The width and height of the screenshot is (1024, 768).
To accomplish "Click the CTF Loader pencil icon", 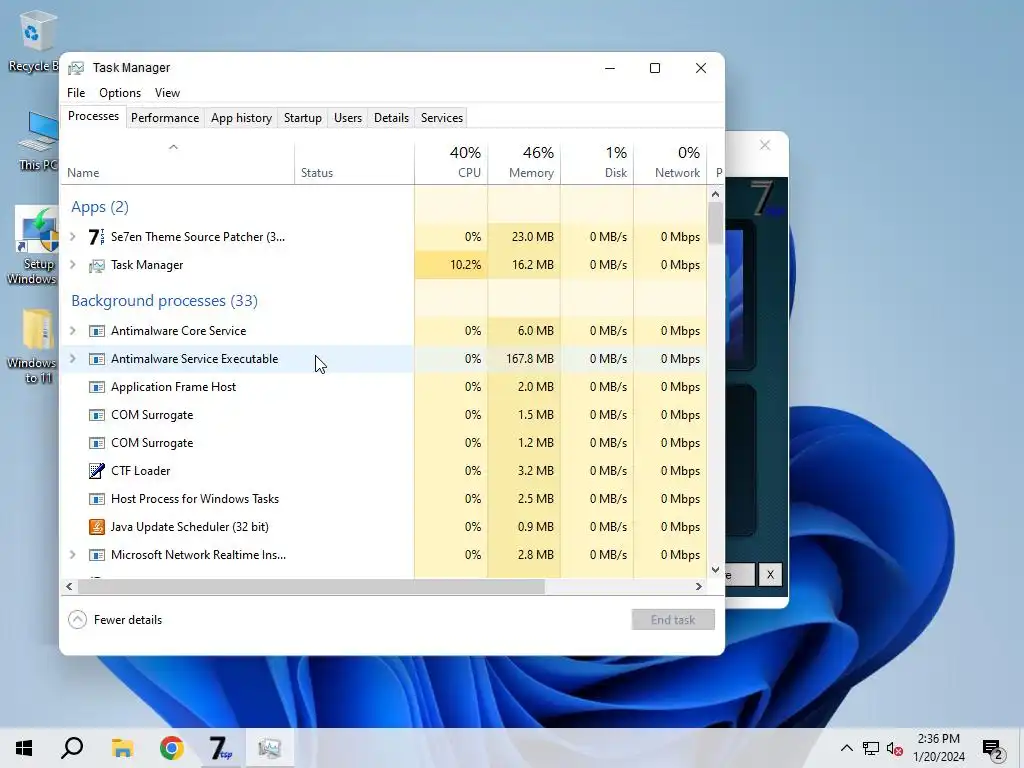I will [97, 471].
